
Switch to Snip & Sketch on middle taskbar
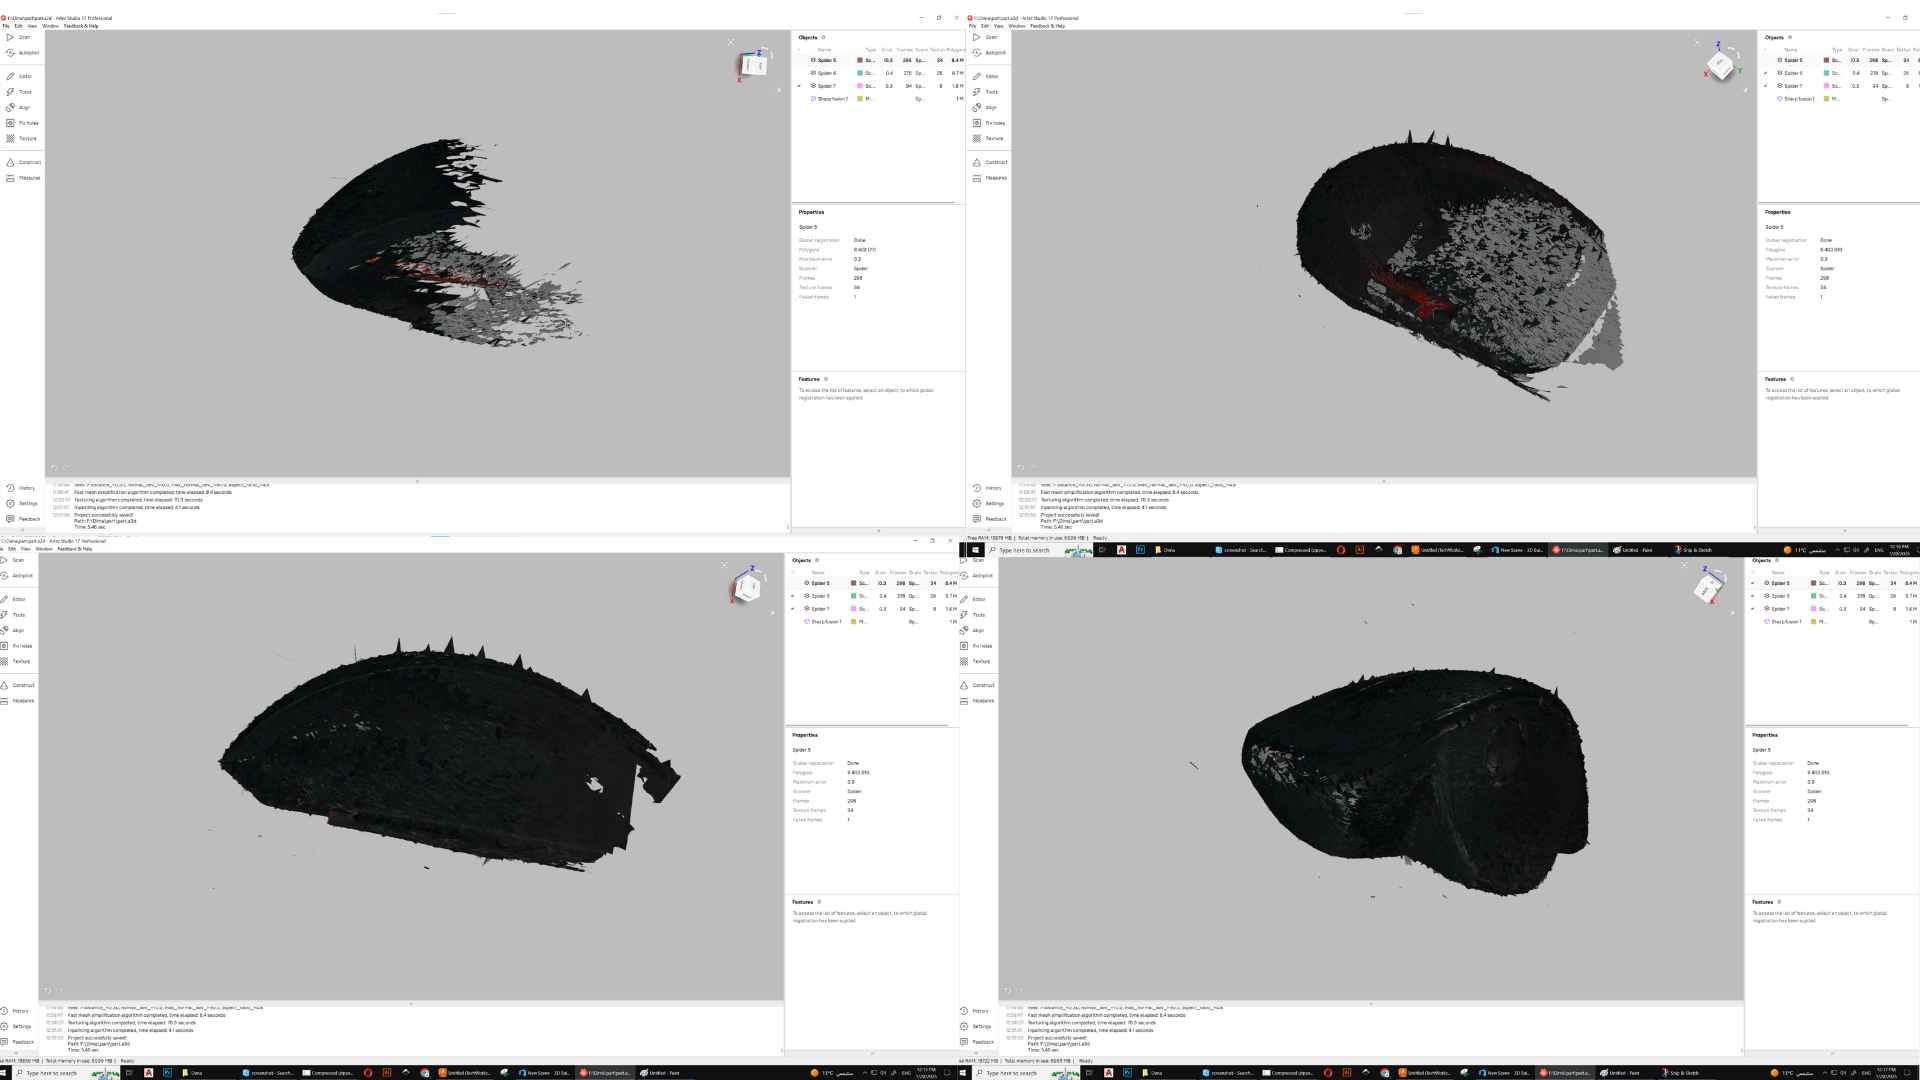coord(1694,550)
